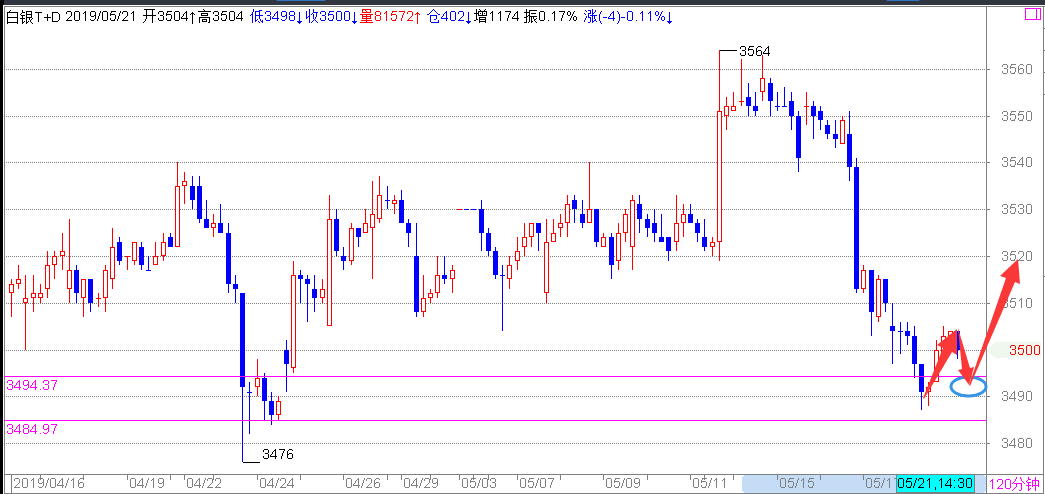The image size is (1045, 494).
Task: Open the 120分钟 period selector
Action: click(x=1016, y=483)
